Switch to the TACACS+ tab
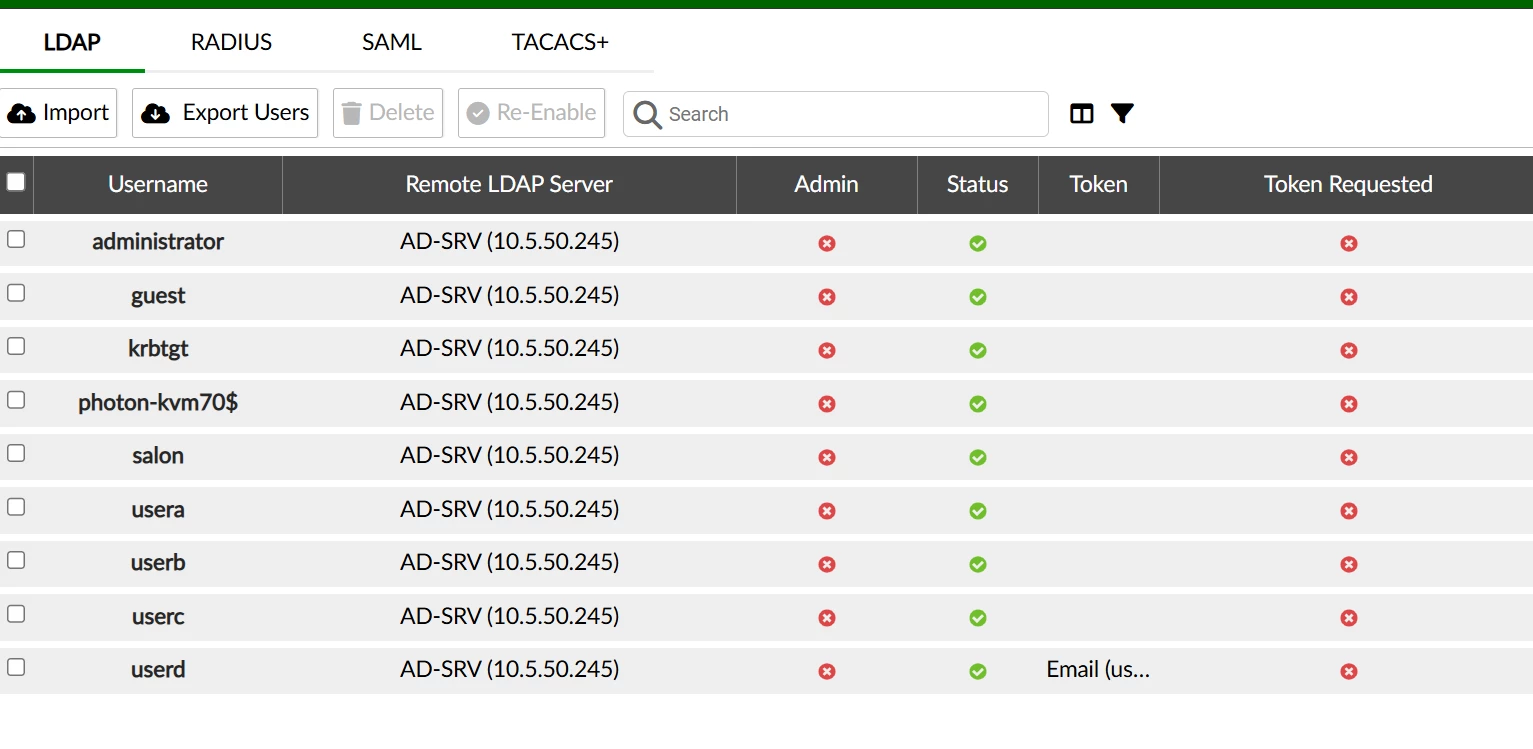Viewport: 1533px width, 749px height. pos(560,42)
